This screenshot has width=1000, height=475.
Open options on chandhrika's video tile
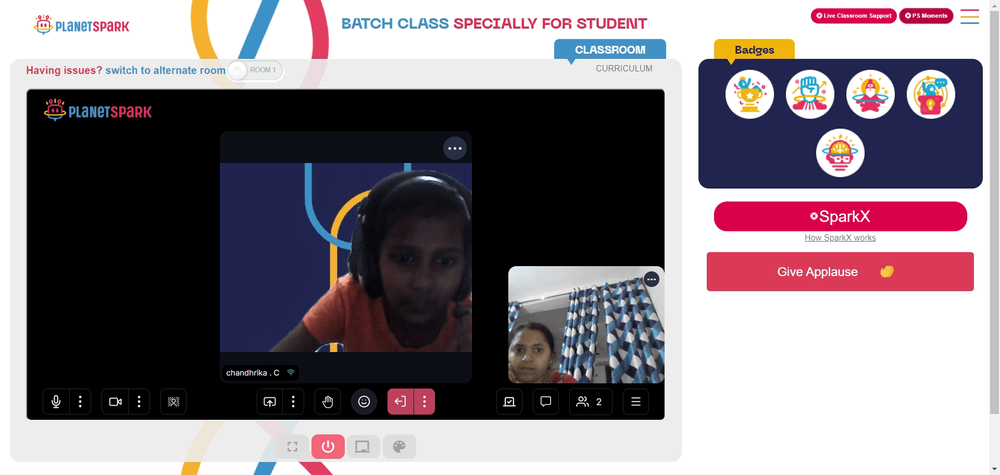(455, 148)
